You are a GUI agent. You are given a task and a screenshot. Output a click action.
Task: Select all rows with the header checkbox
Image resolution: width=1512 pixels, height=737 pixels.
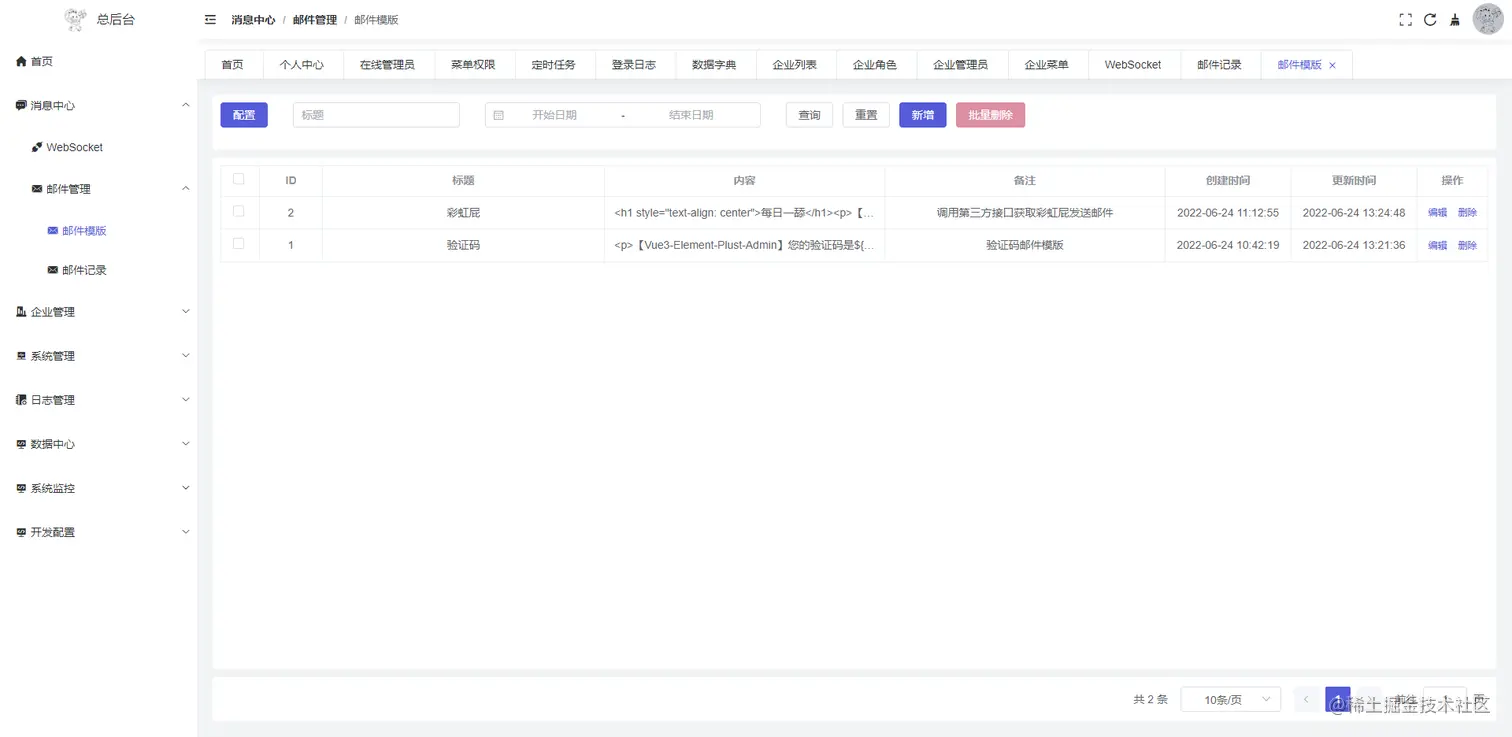point(239,180)
